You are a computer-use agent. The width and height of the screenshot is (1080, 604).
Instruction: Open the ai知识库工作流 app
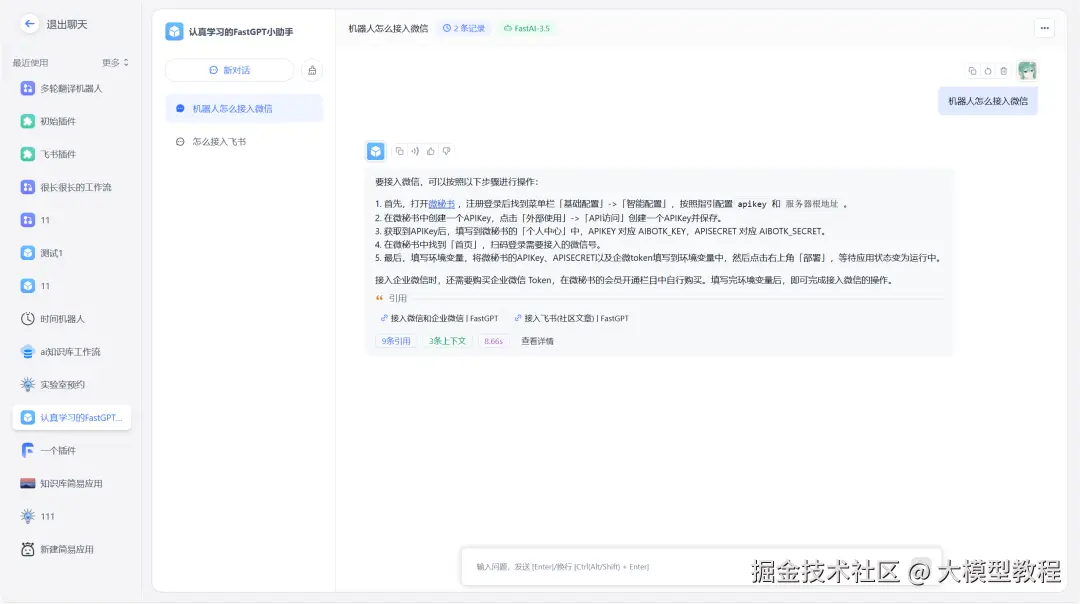(x=72, y=352)
